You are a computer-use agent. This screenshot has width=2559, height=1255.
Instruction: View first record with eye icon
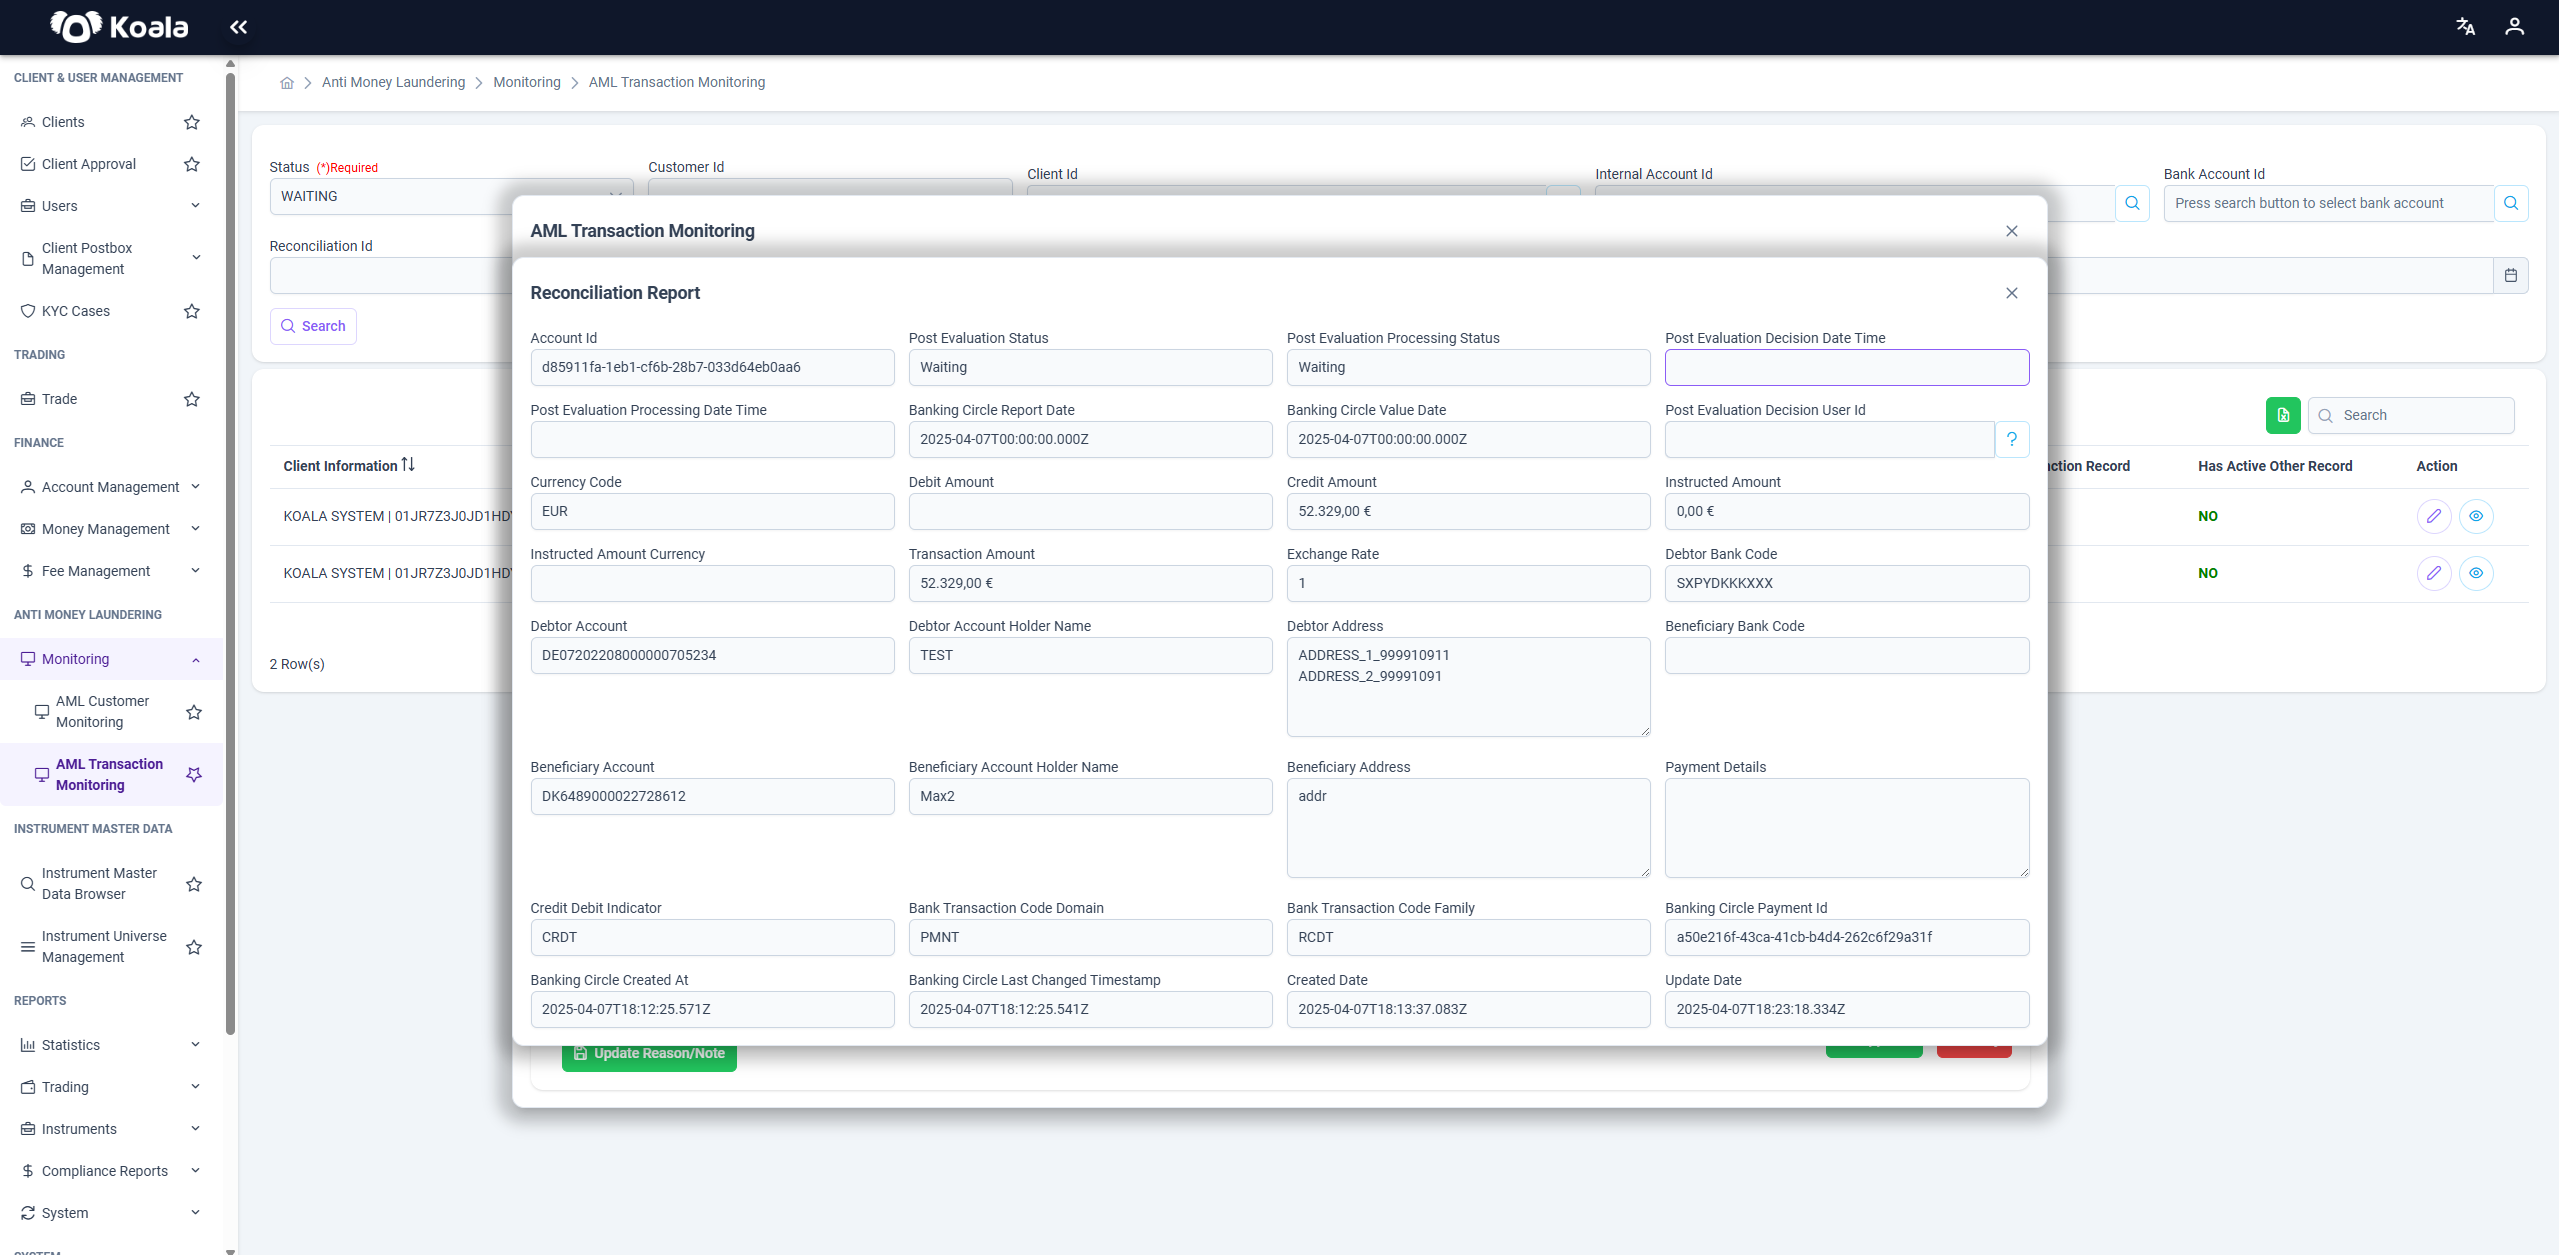2476,516
